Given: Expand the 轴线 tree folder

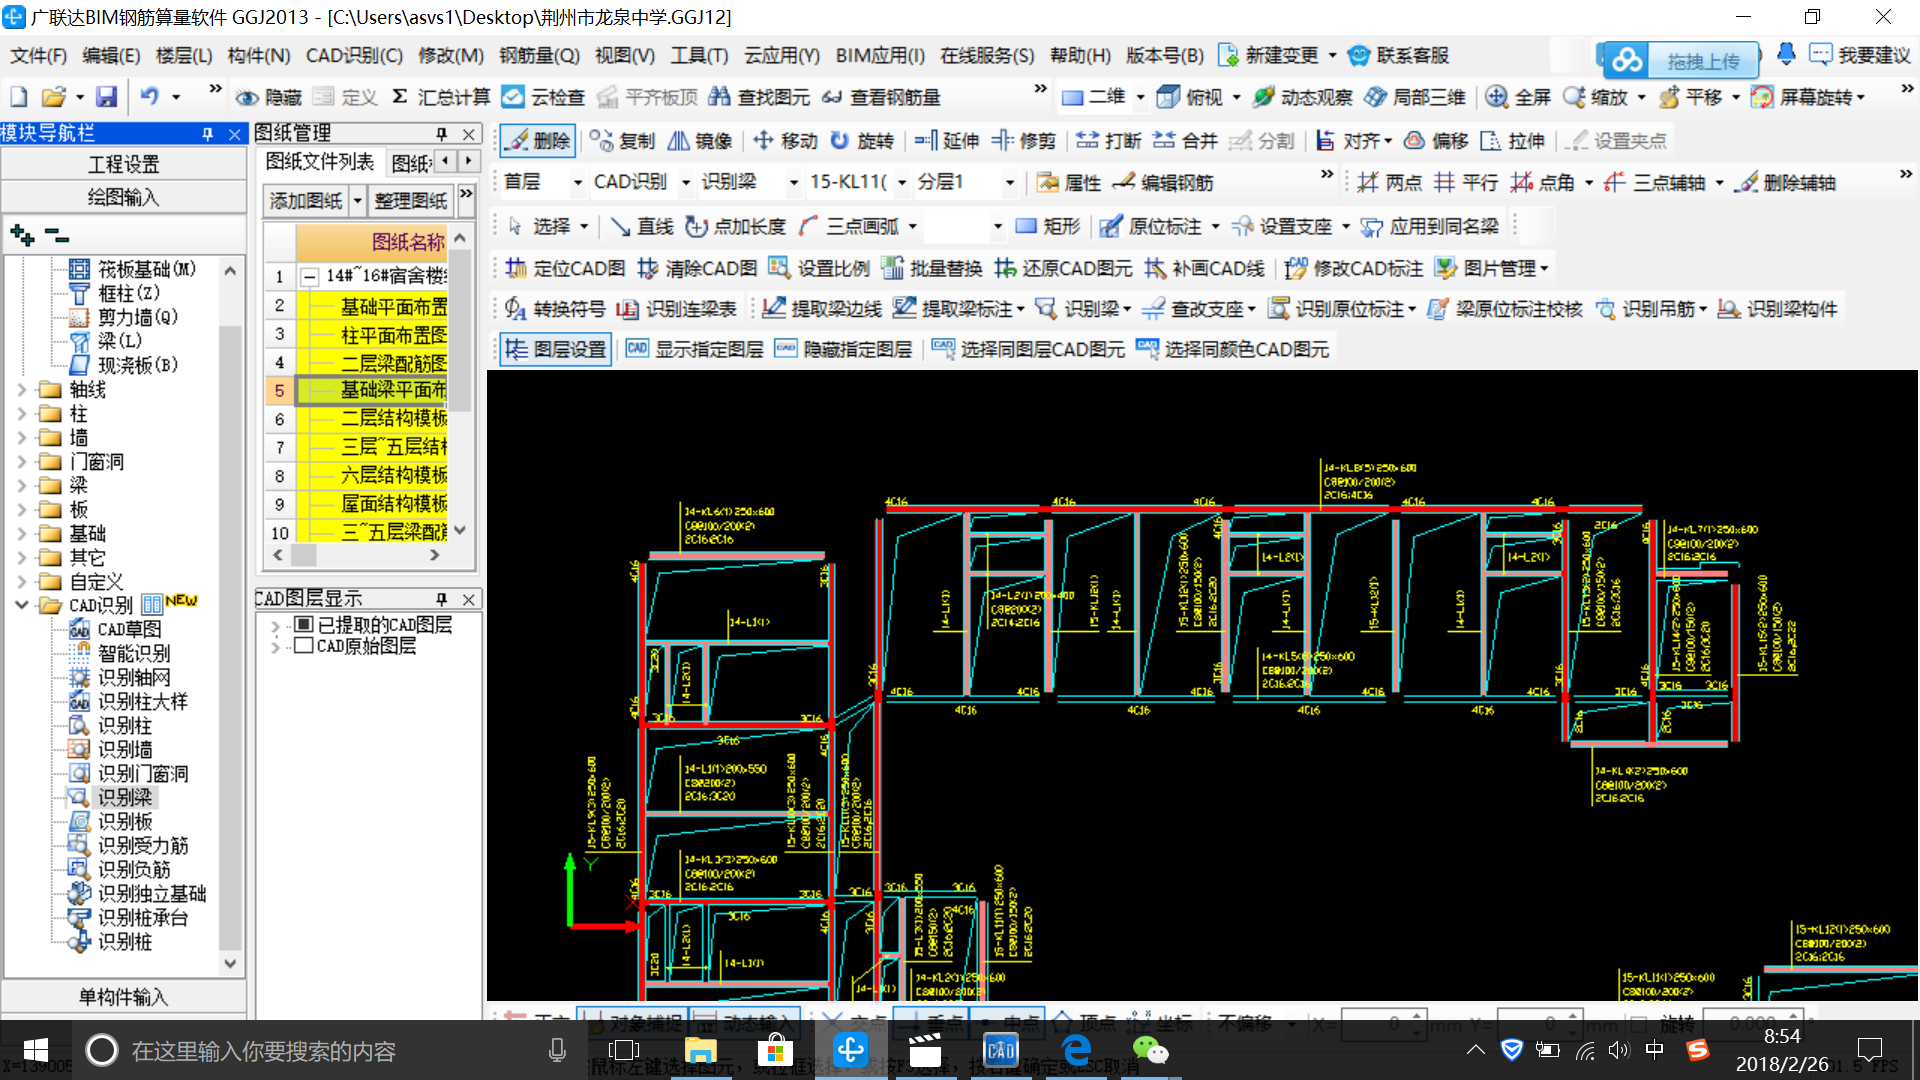Looking at the screenshot, I should [x=22, y=389].
